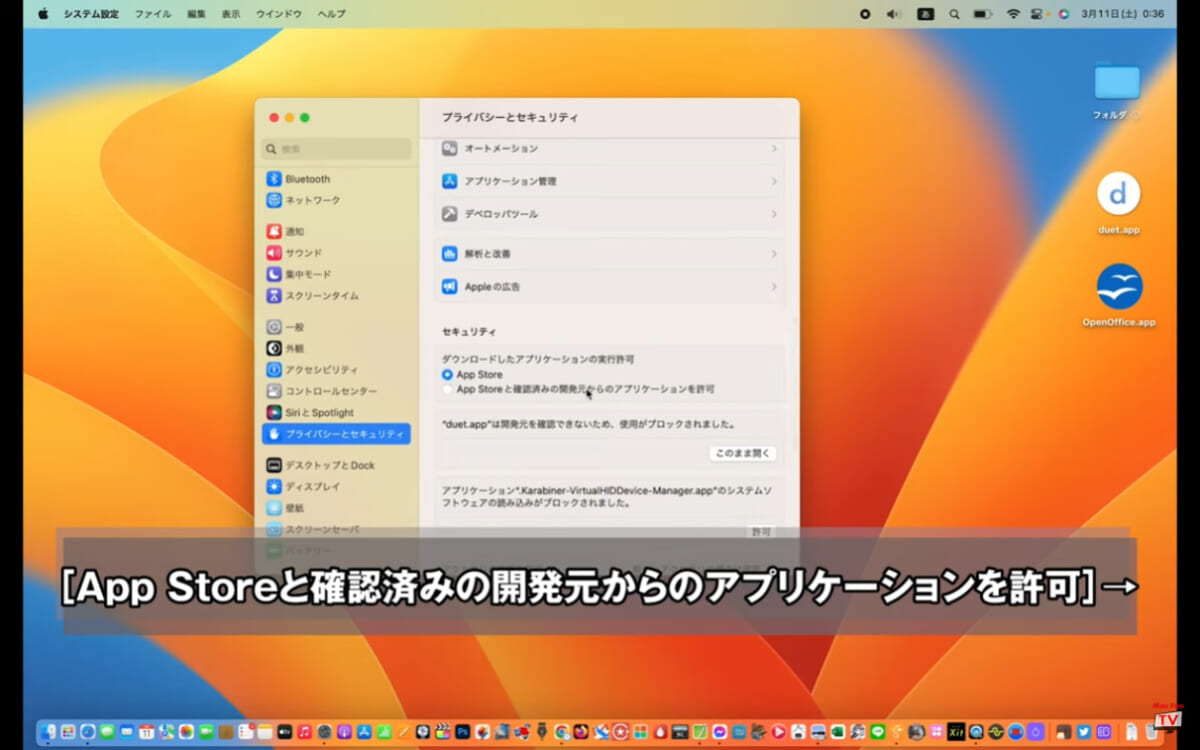Select ディスプレイ in the sidebar
Image resolution: width=1200 pixels, height=750 pixels.
pos(336,487)
